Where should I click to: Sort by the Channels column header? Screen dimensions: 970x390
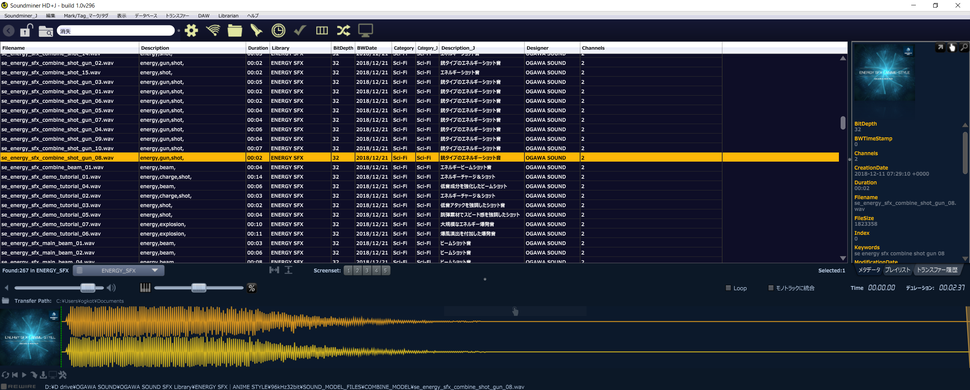click(651, 48)
